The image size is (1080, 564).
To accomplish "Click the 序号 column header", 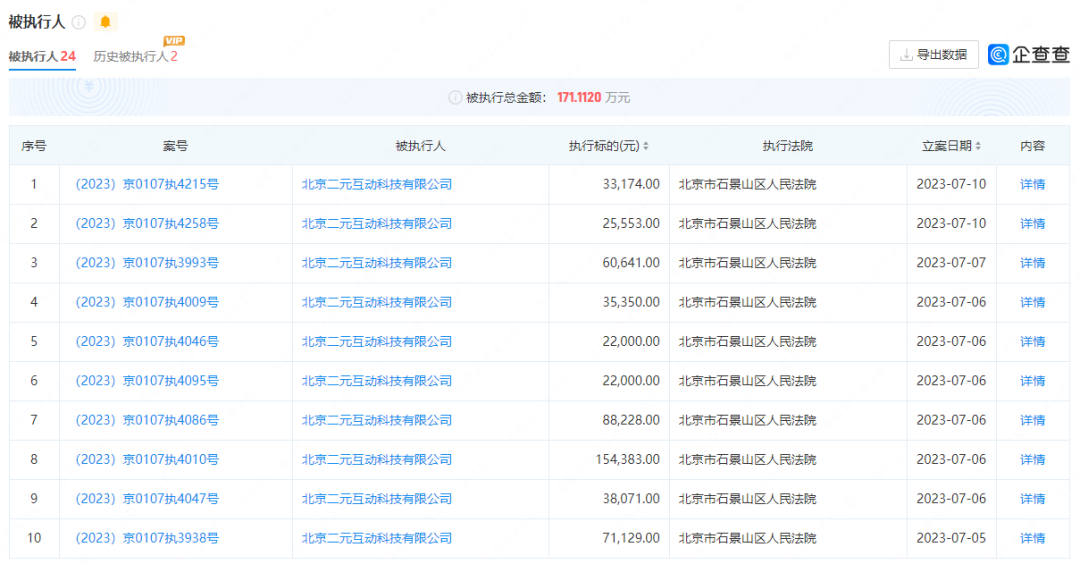I will [34, 146].
